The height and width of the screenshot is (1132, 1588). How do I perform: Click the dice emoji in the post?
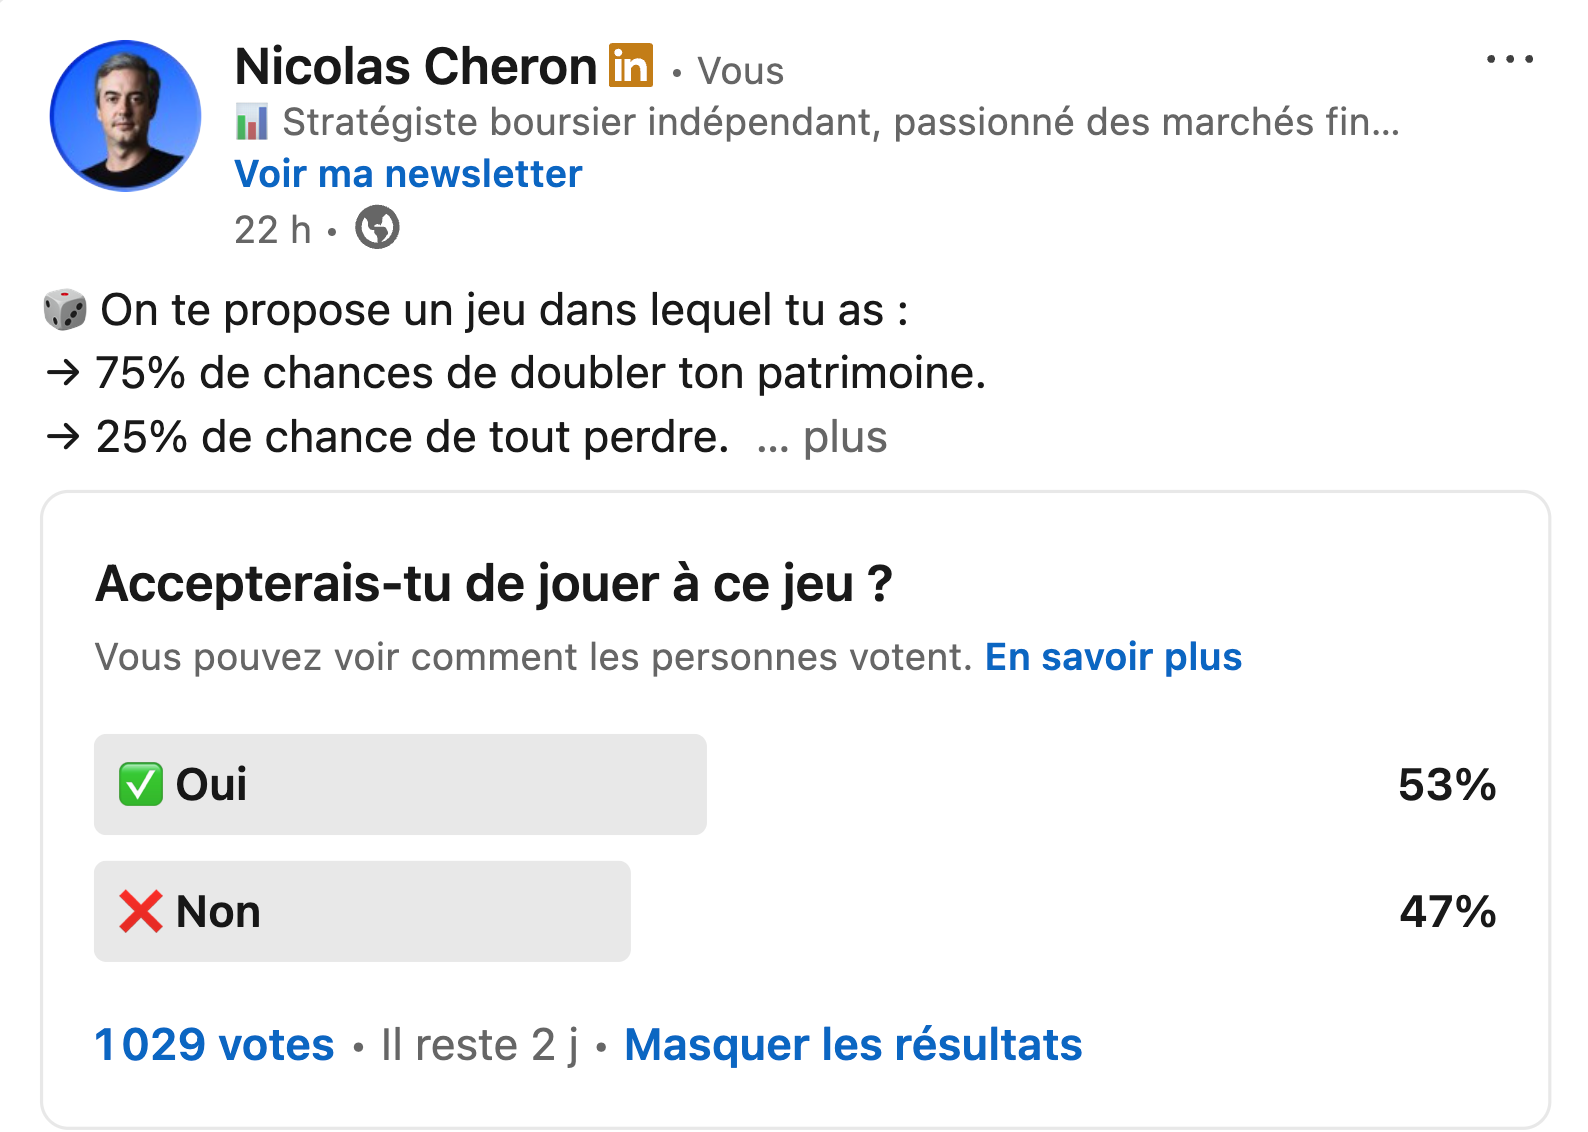point(65,310)
